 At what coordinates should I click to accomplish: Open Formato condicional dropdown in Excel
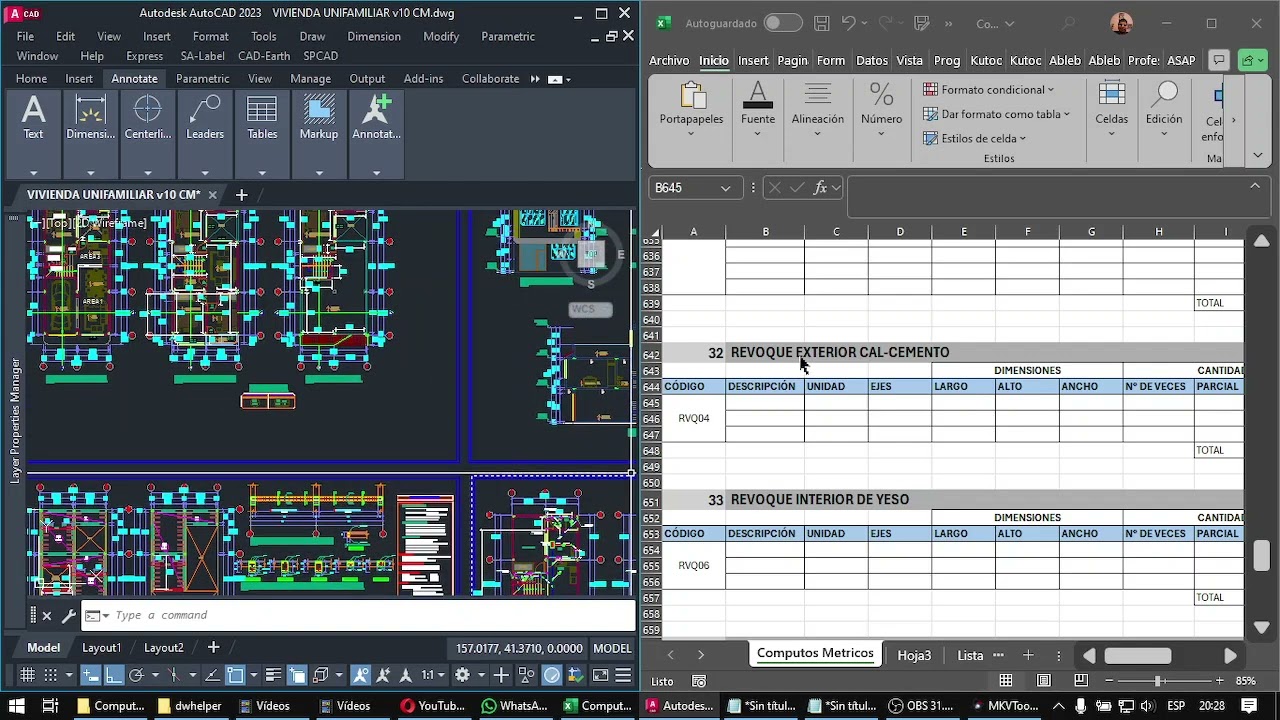(988, 90)
